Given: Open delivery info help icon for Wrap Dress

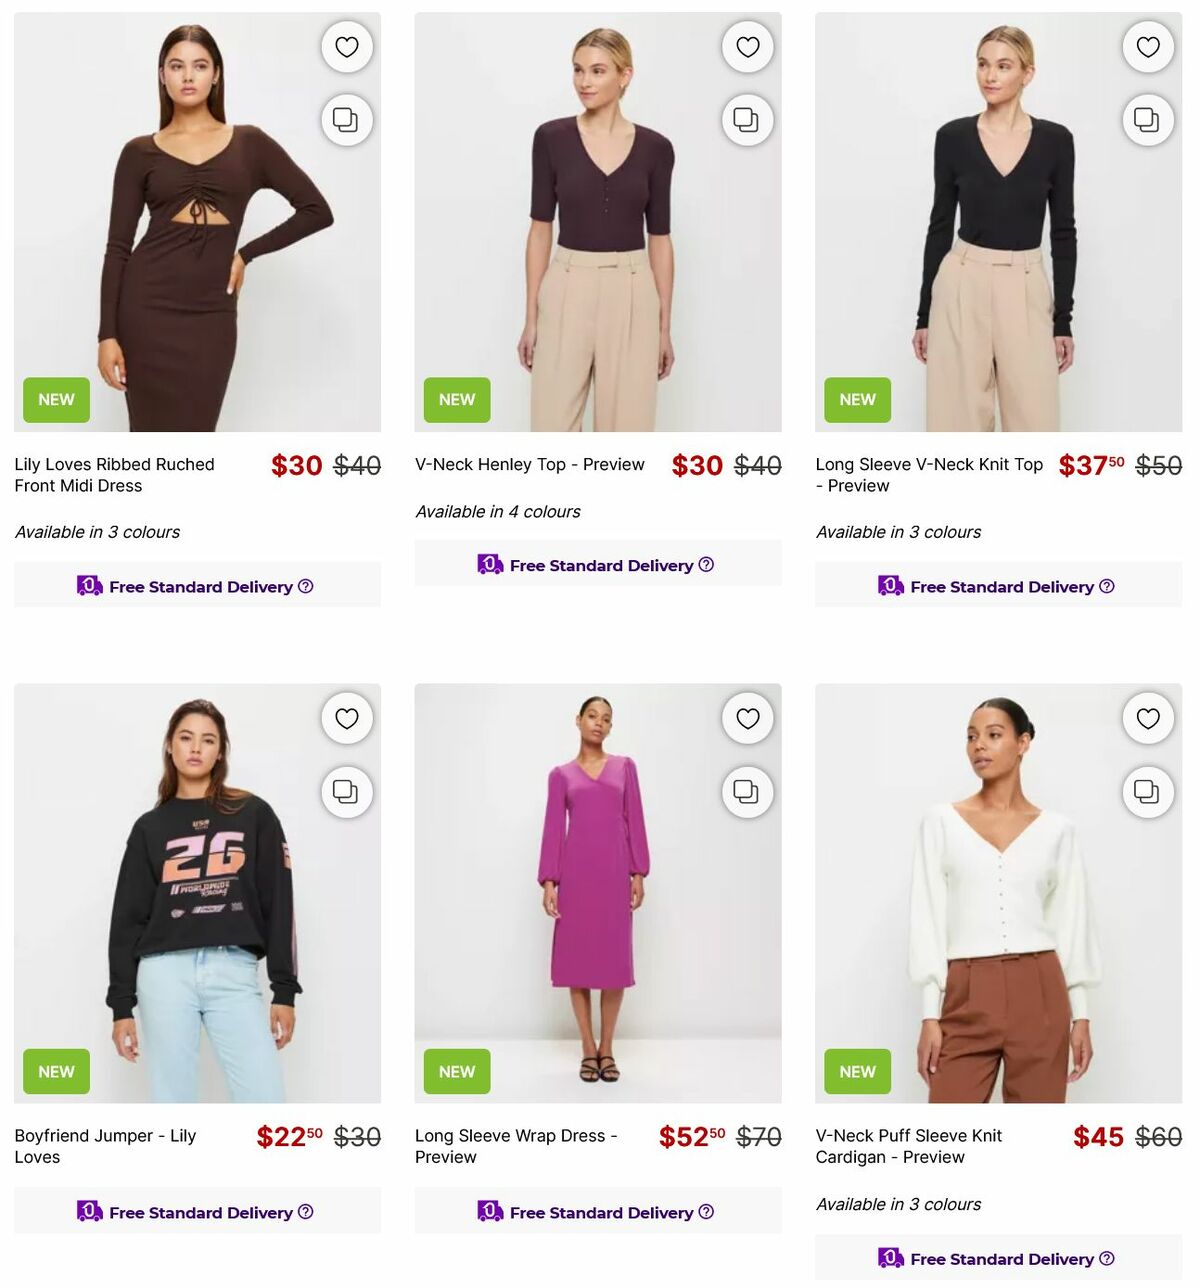Looking at the screenshot, I should 708,1212.
